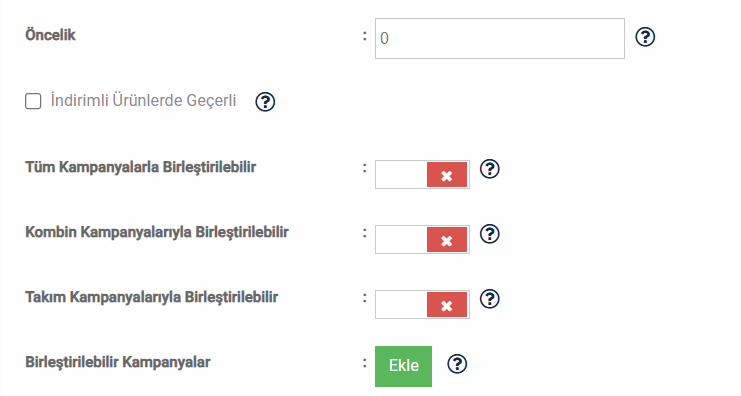Click the Birleştirilebilir Kampanyalar label
The height and width of the screenshot is (396, 741).
(x=118, y=362)
